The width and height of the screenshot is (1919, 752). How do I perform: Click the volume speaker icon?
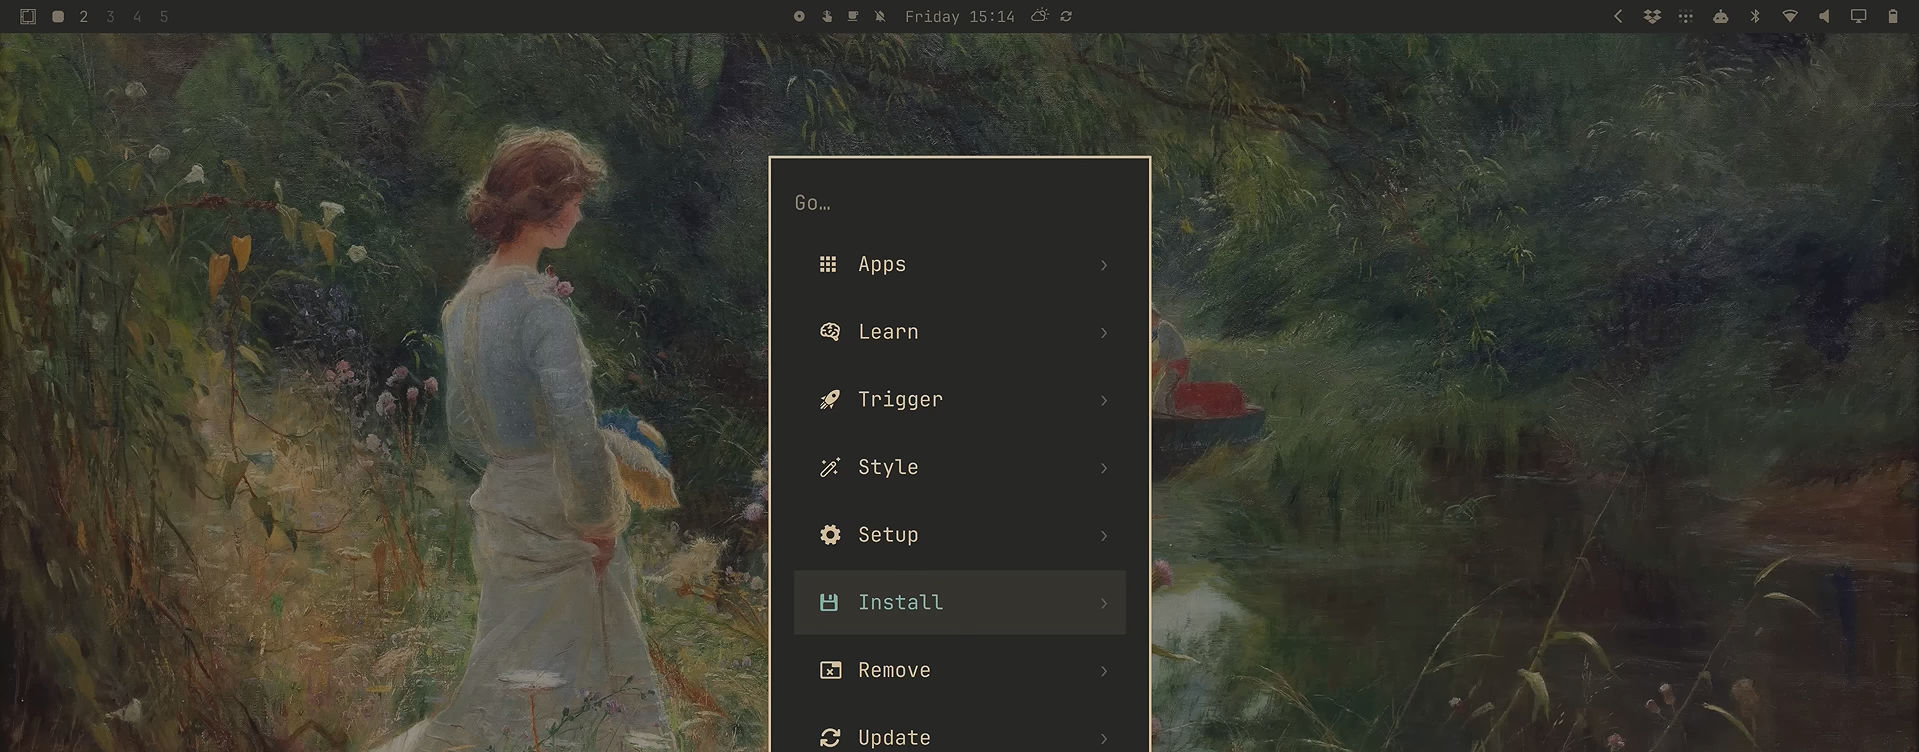click(x=1824, y=16)
